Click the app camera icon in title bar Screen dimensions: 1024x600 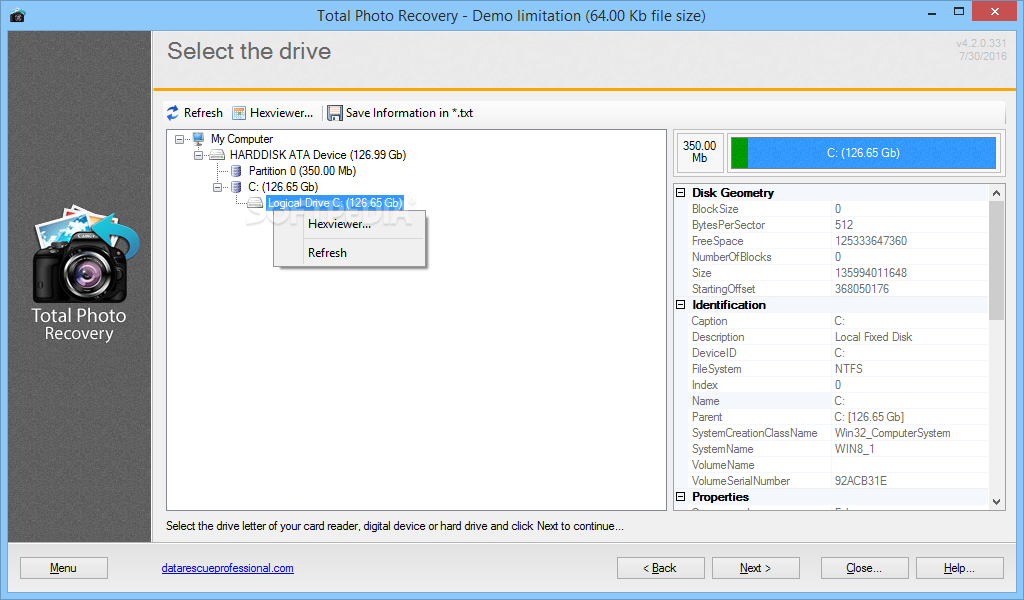[x=18, y=15]
